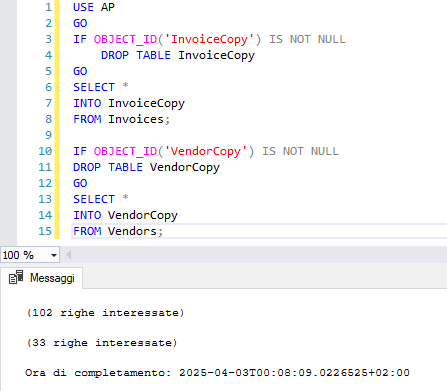The height and width of the screenshot is (391, 447).
Task: Click 'FROM Invoices;' text
Action: point(121,119)
